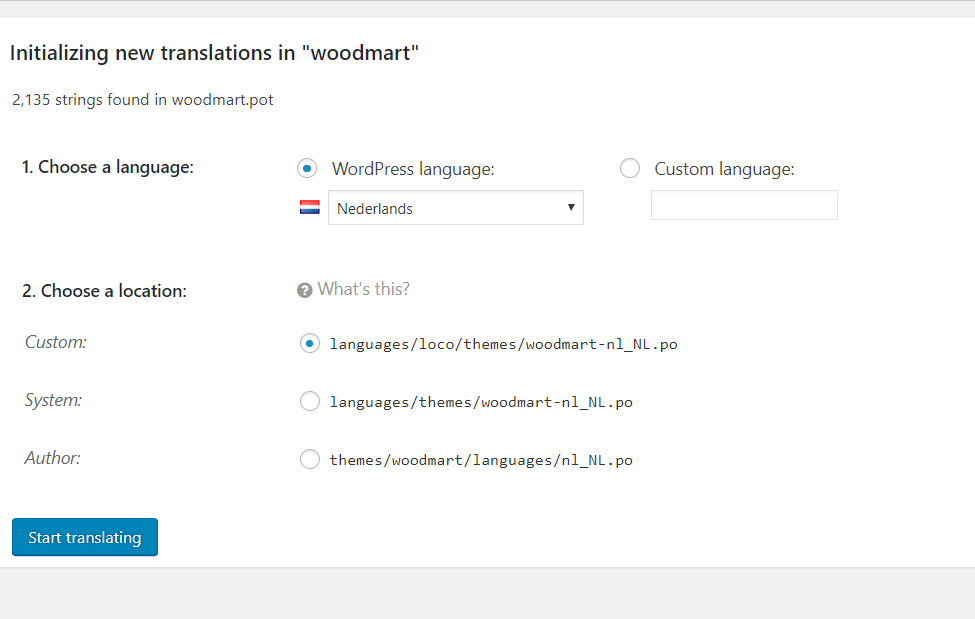Screen dimensions: 975x619
Task: Click the "Custom:" location row label
Action: (56, 342)
